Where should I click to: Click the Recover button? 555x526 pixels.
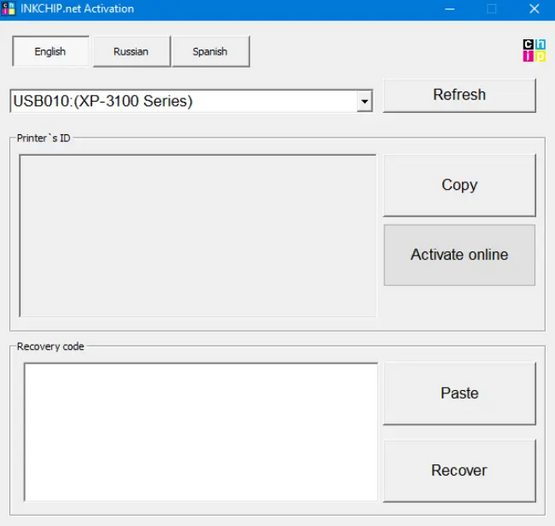click(459, 471)
